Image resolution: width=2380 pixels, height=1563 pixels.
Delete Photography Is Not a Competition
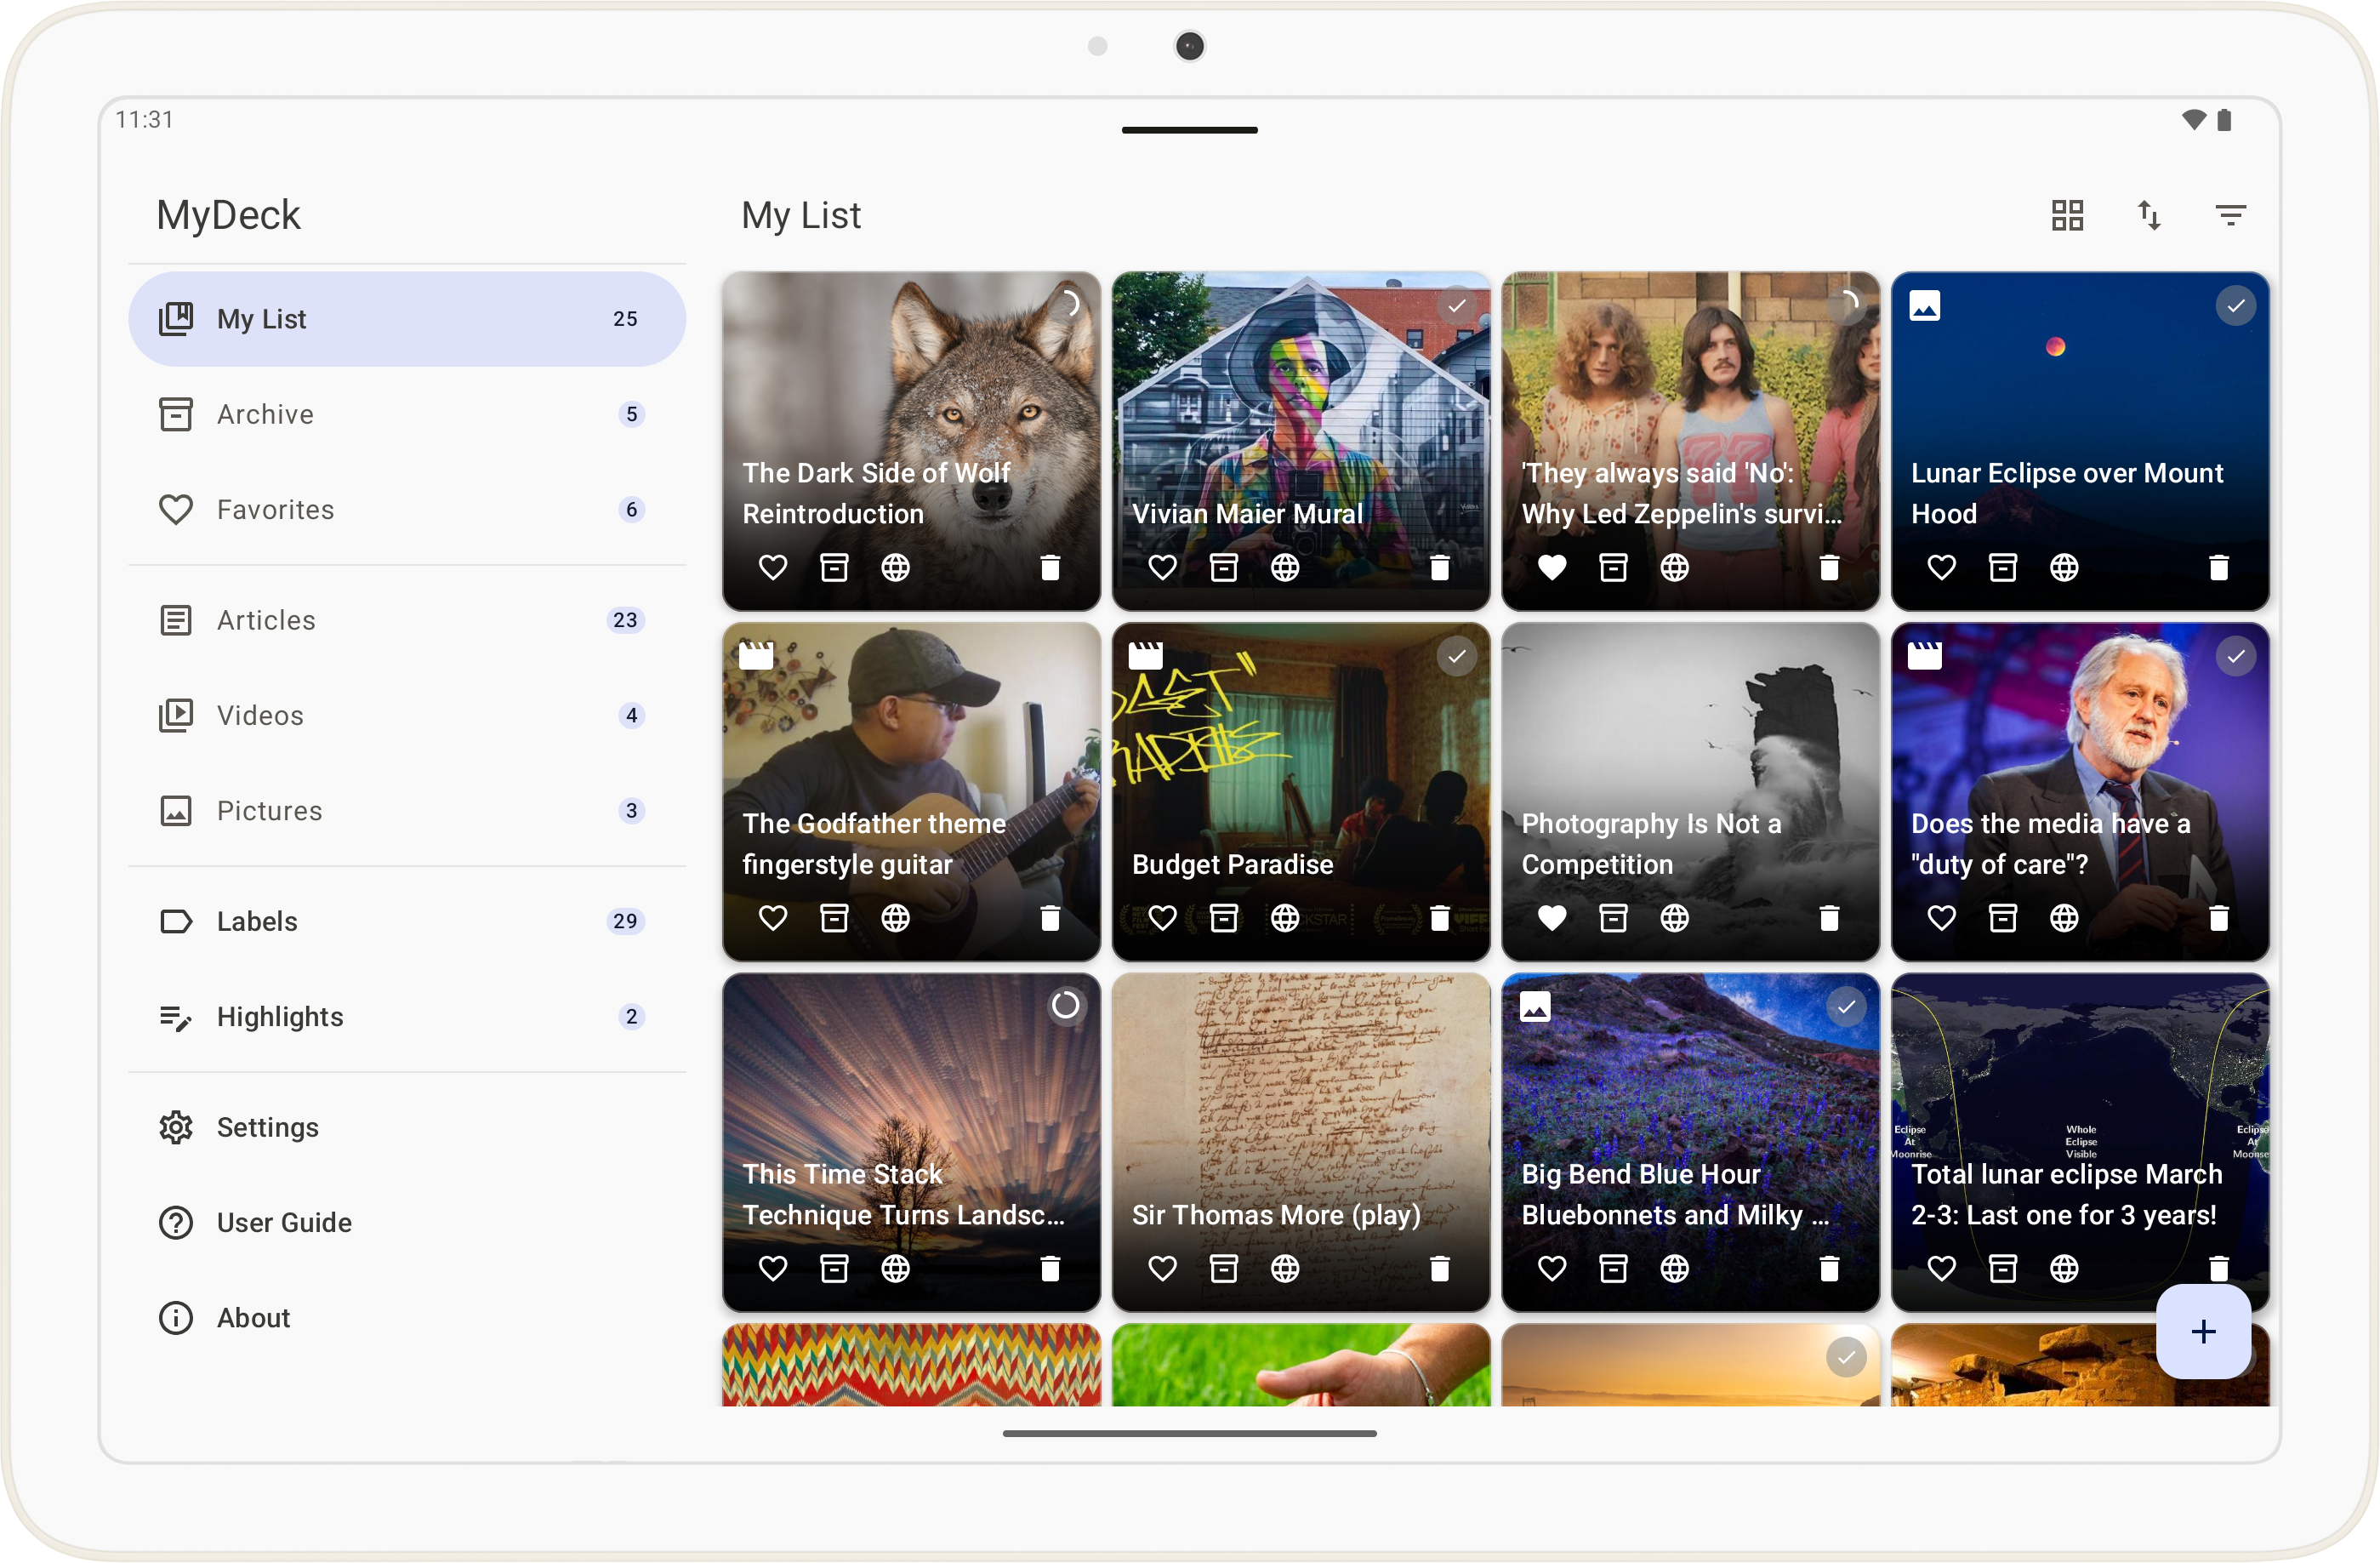[1829, 917]
